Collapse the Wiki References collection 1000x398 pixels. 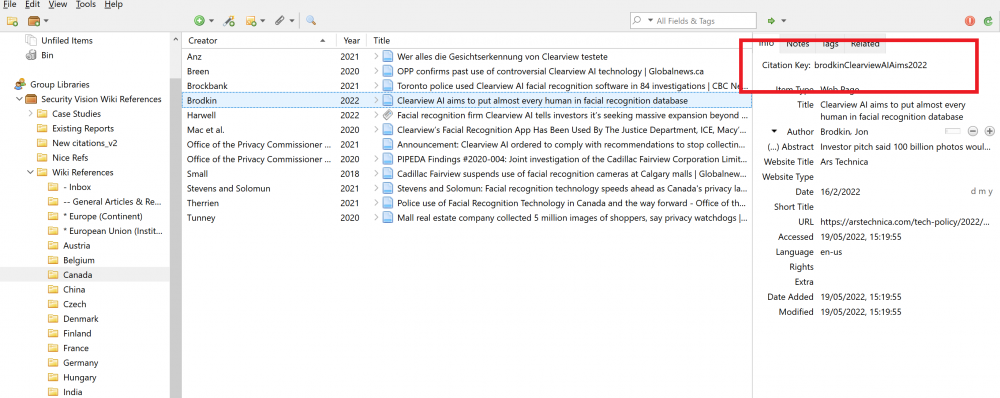click(x=31, y=172)
